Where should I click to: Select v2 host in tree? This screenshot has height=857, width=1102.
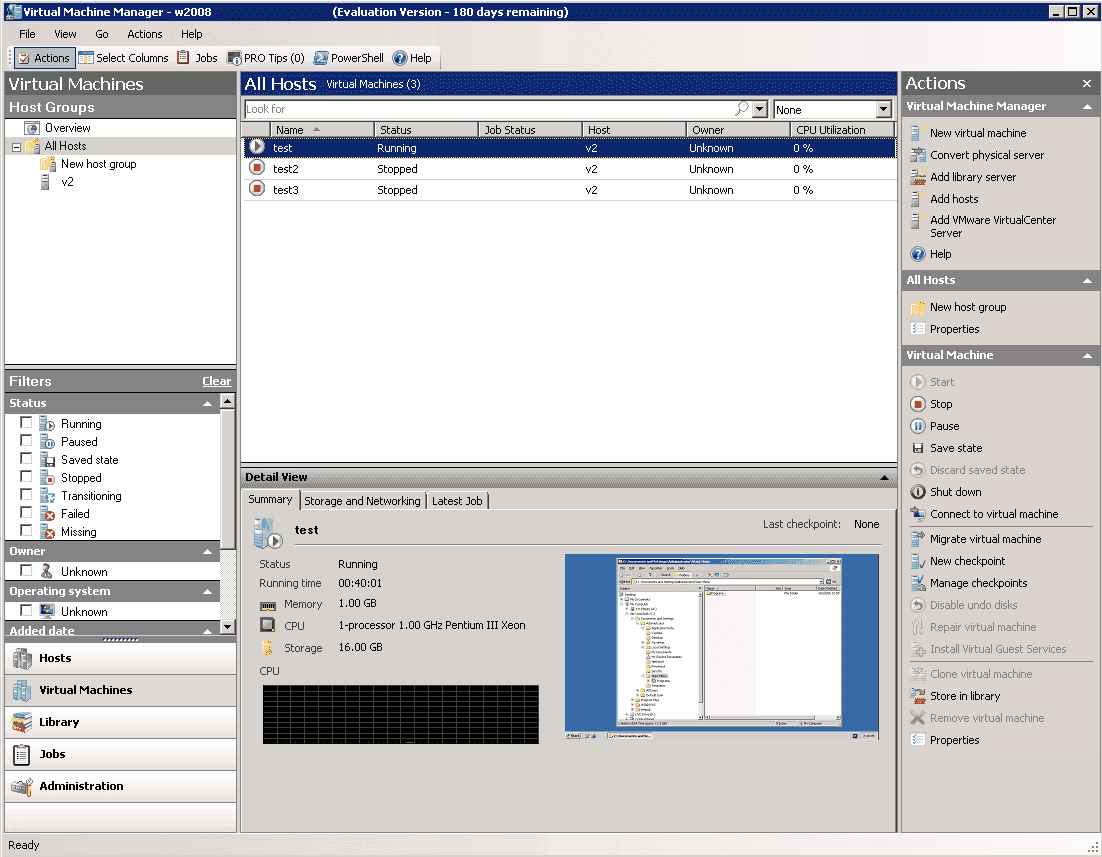pos(67,181)
